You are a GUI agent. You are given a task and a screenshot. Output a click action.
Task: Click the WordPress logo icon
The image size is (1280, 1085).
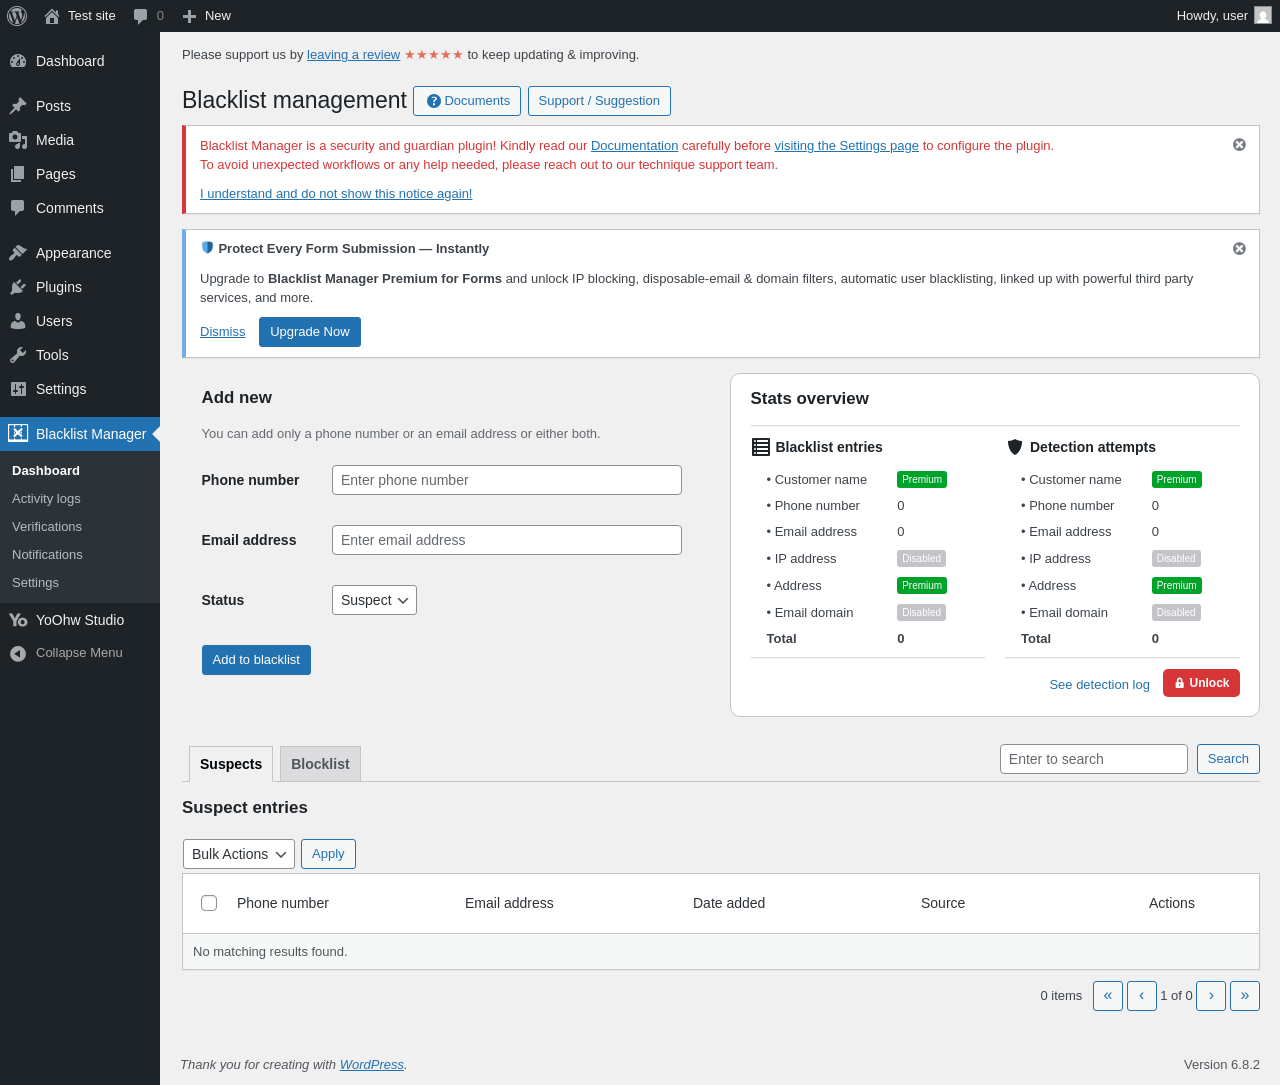point(17,16)
